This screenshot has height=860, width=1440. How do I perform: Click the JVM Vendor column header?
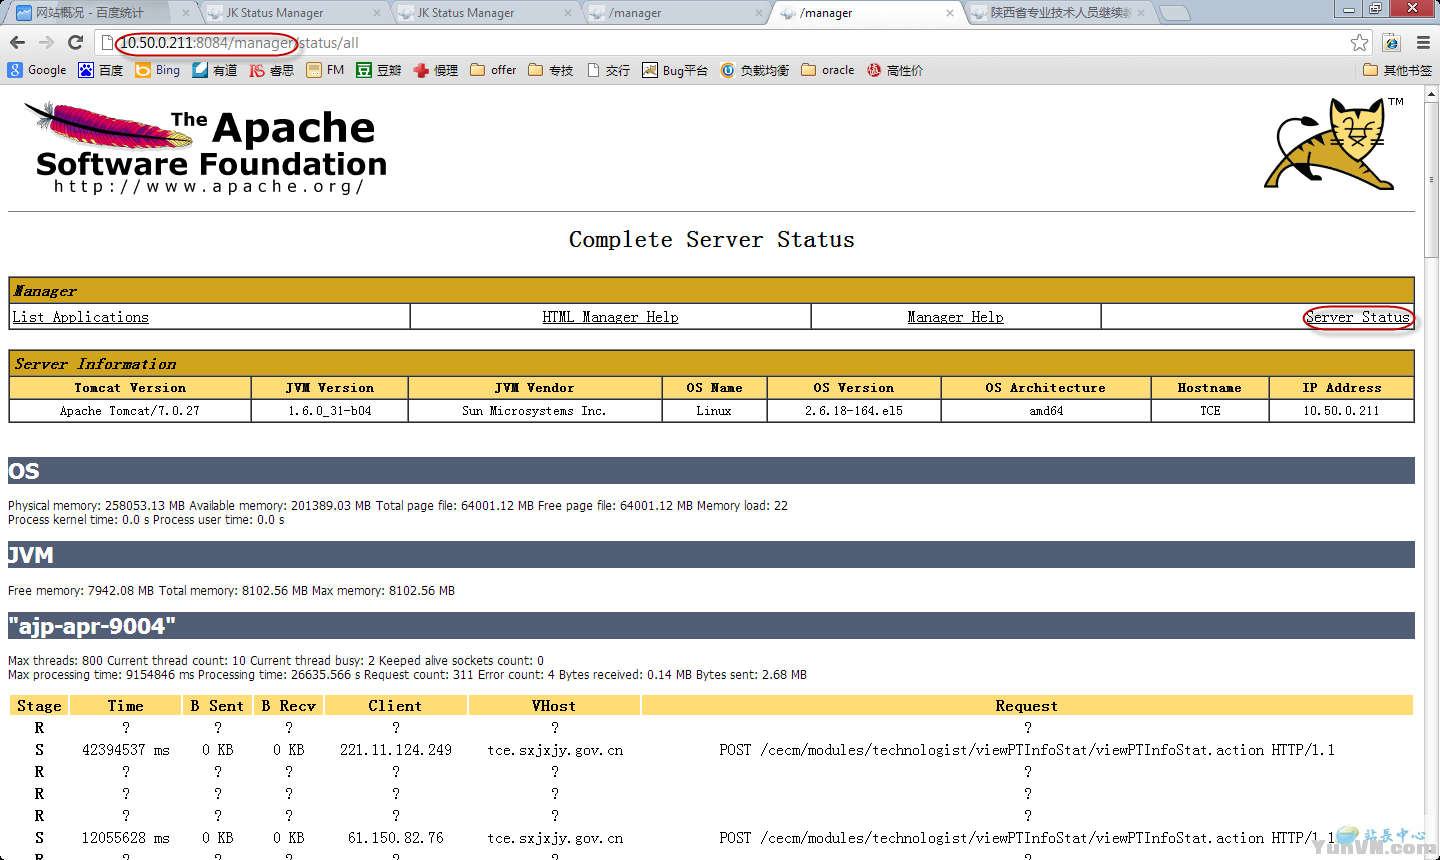click(535, 388)
